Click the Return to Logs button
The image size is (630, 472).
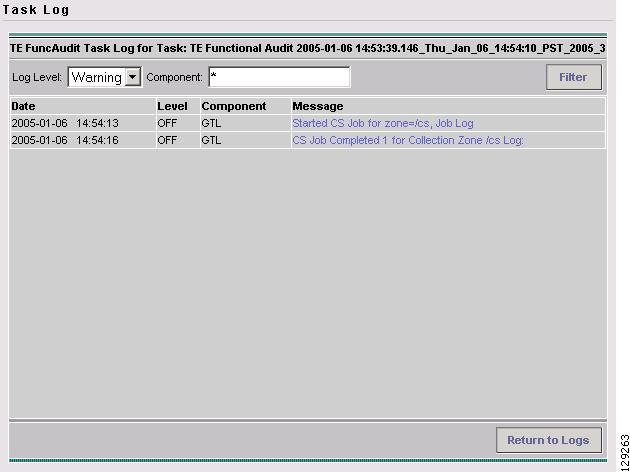pos(548,440)
